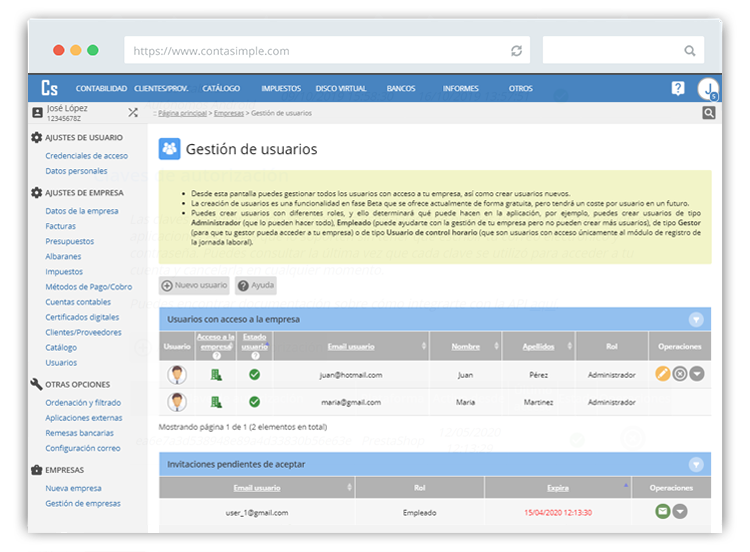Viewport: 750px width, 552px height.
Task: Click the Ajustes de empresa gear icon
Action: point(36,193)
